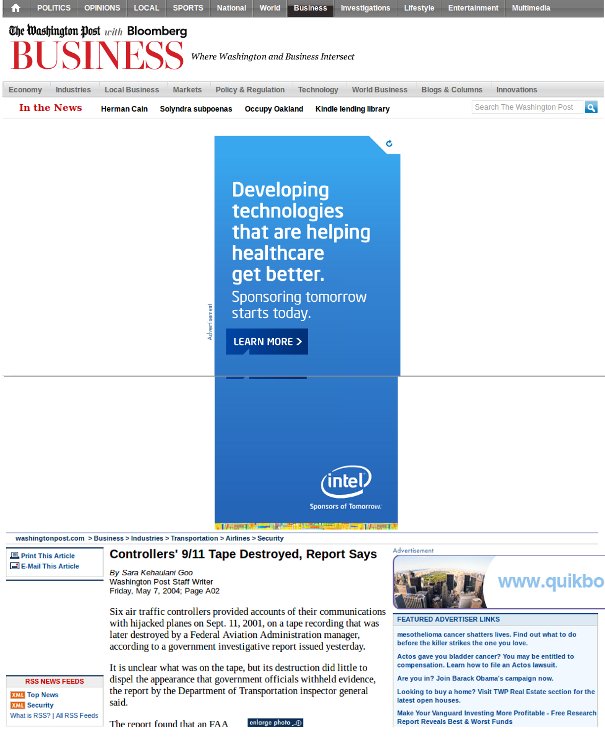Screen dimensions: 605x750
Task: Select the Economy subsection tab
Action: [x=25, y=89]
